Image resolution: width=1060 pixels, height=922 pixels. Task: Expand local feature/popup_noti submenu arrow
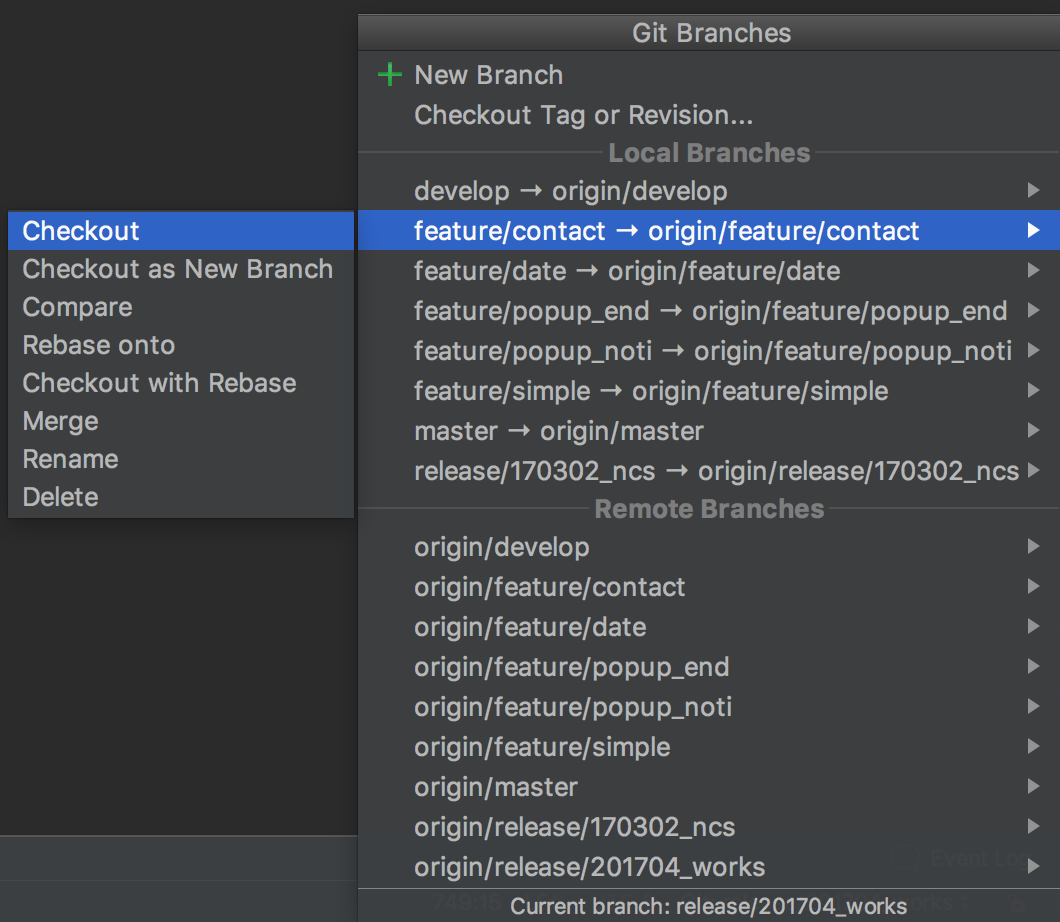[x=1033, y=350]
